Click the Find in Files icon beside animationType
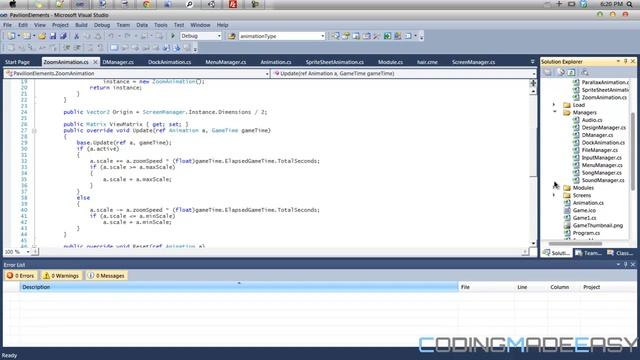The width and height of the screenshot is (640, 360). pos(231,36)
